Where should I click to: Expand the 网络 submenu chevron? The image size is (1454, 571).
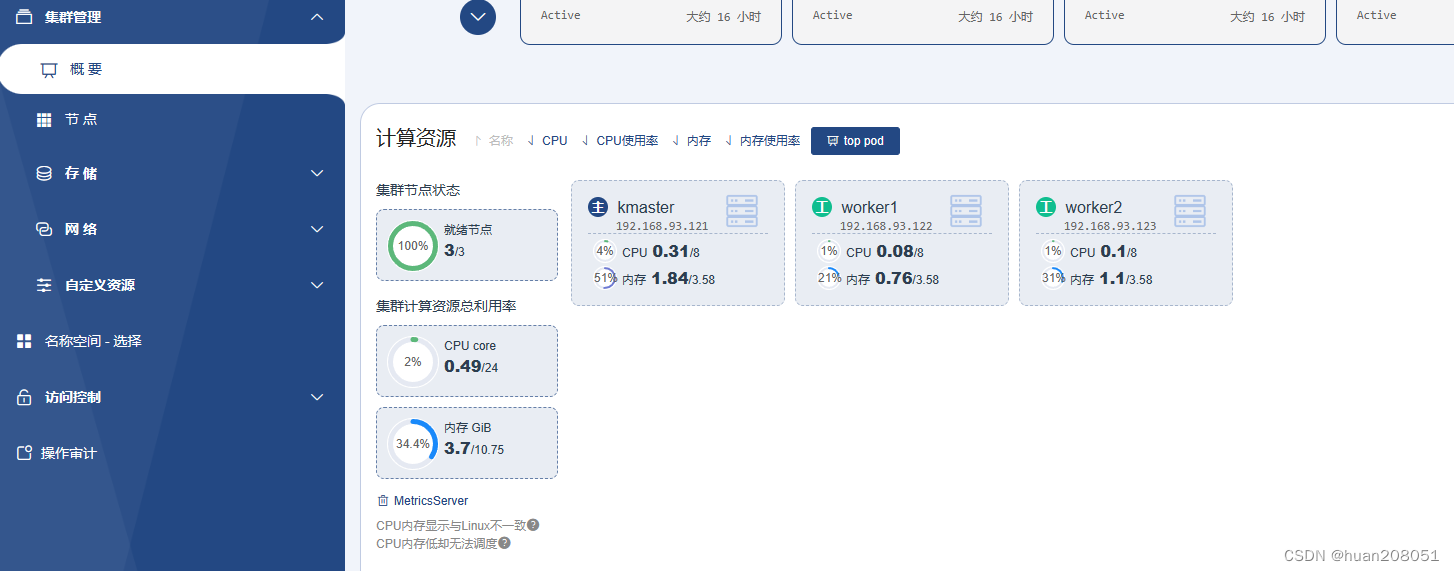[317, 229]
